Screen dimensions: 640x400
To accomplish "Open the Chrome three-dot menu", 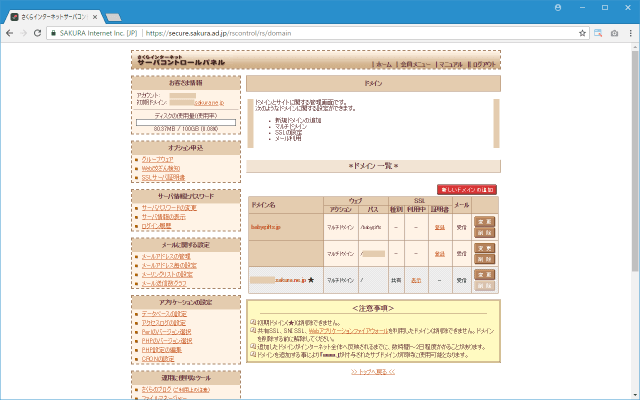I will pyautogui.click(x=629, y=32).
